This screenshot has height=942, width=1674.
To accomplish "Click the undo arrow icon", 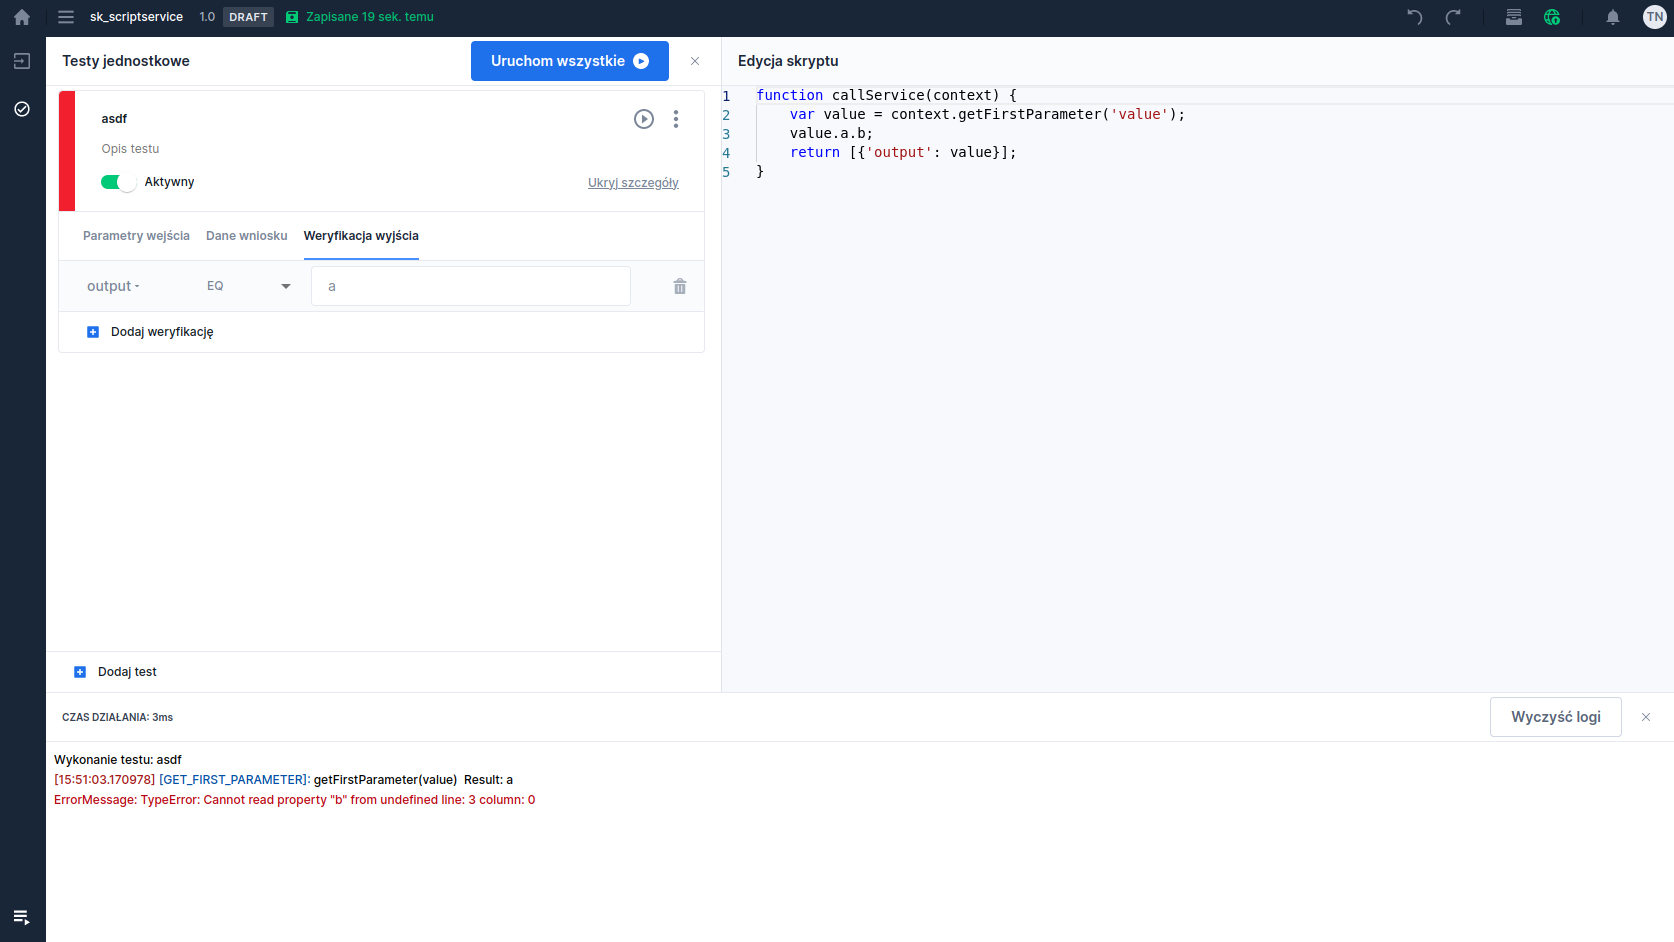I will pyautogui.click(x=1414, y=17).
